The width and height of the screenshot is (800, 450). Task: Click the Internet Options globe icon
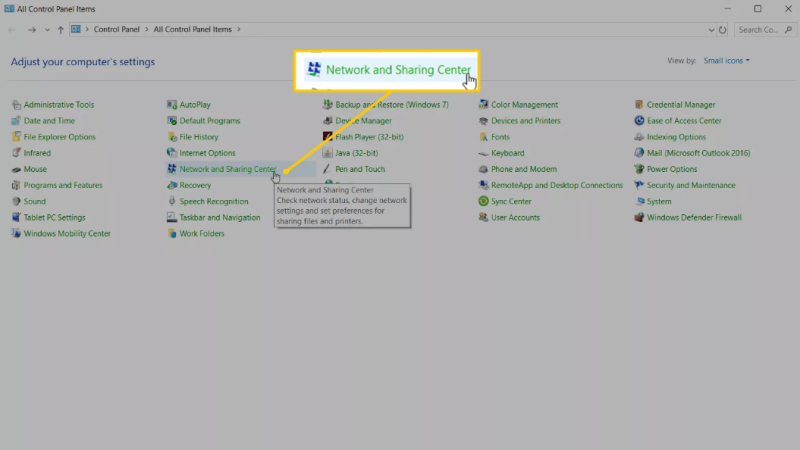point(171,153)
